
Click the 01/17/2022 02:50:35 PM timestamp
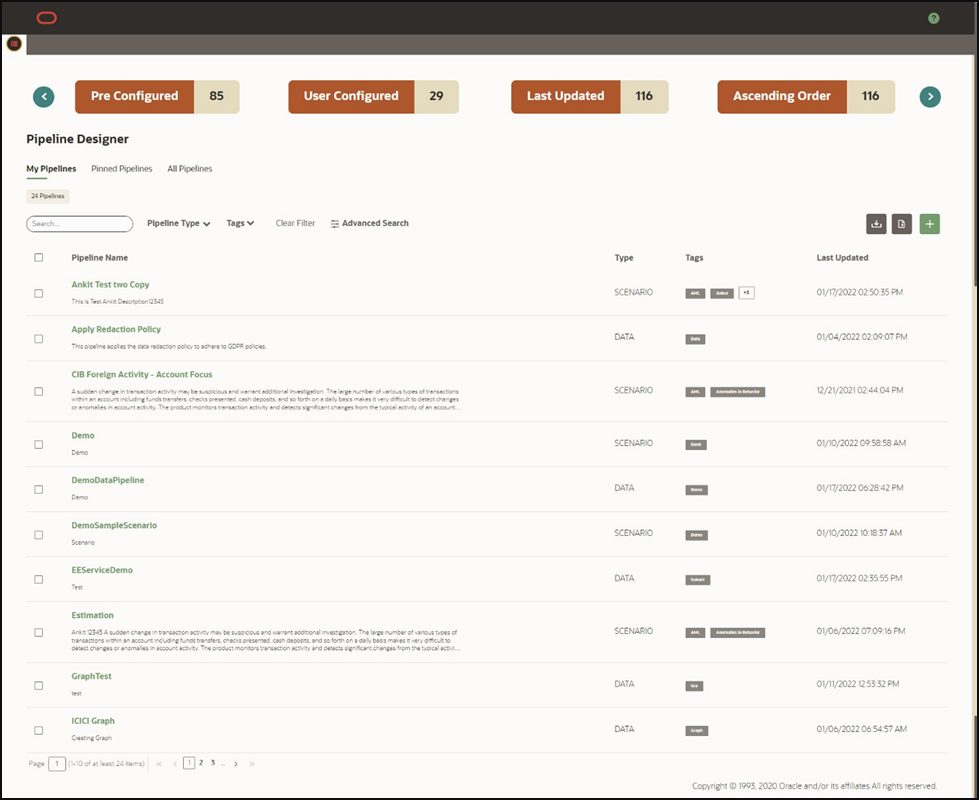(x=860, y=292)
